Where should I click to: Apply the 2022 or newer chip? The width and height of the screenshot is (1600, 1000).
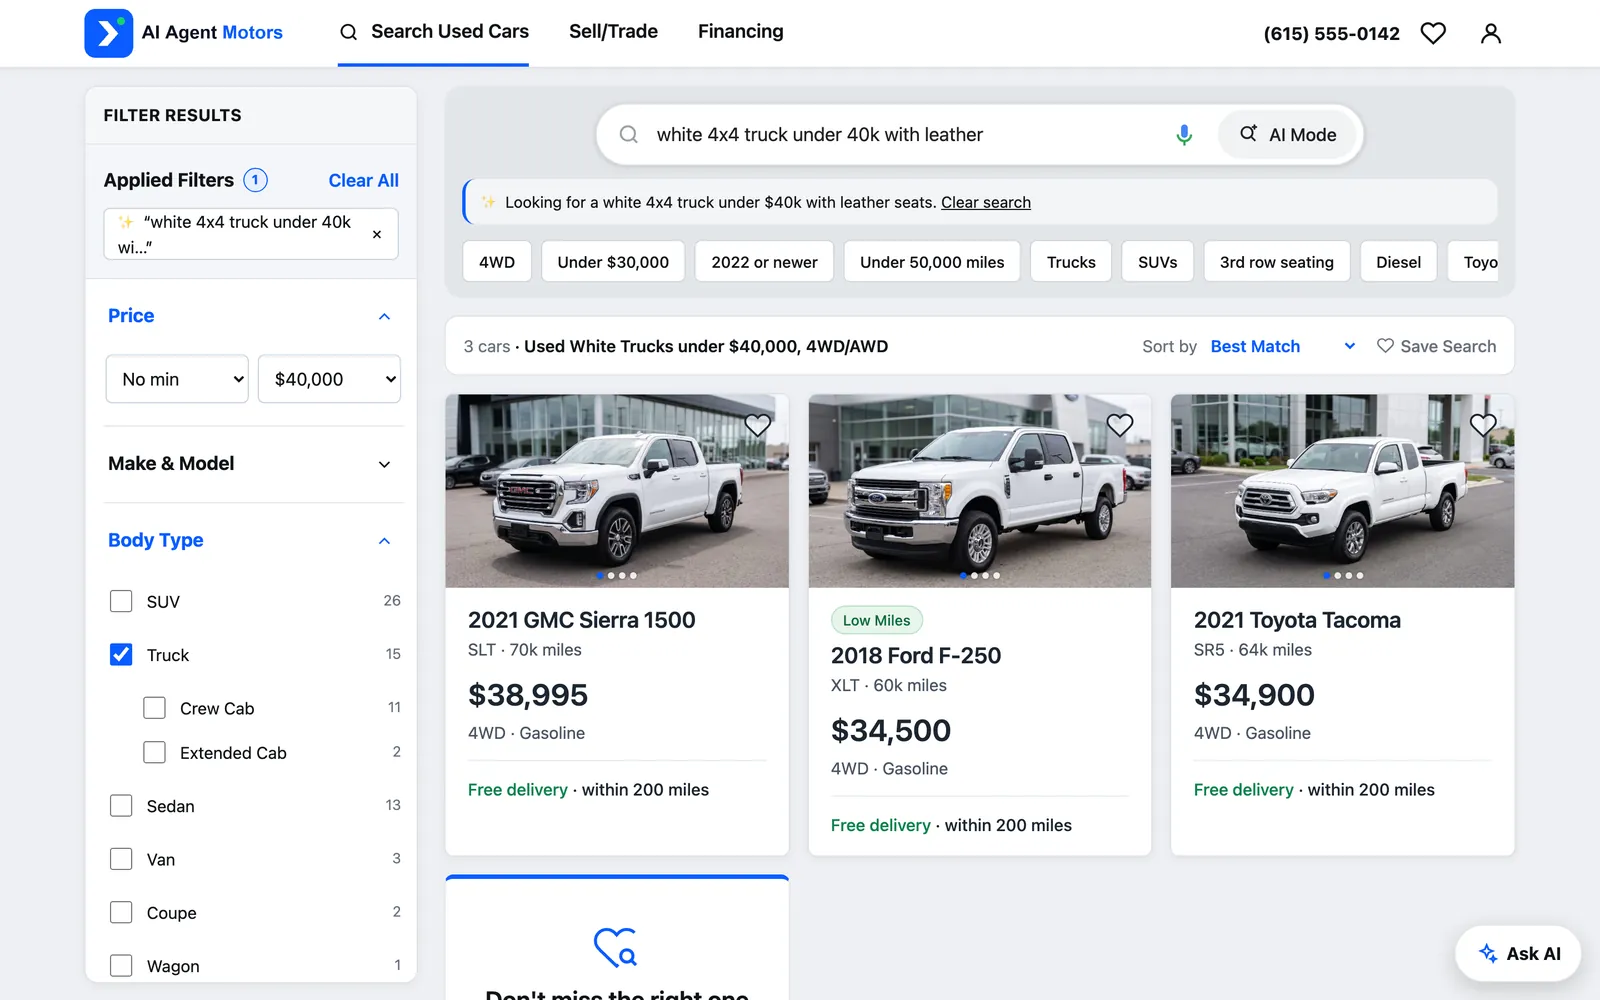click(764, 262)
